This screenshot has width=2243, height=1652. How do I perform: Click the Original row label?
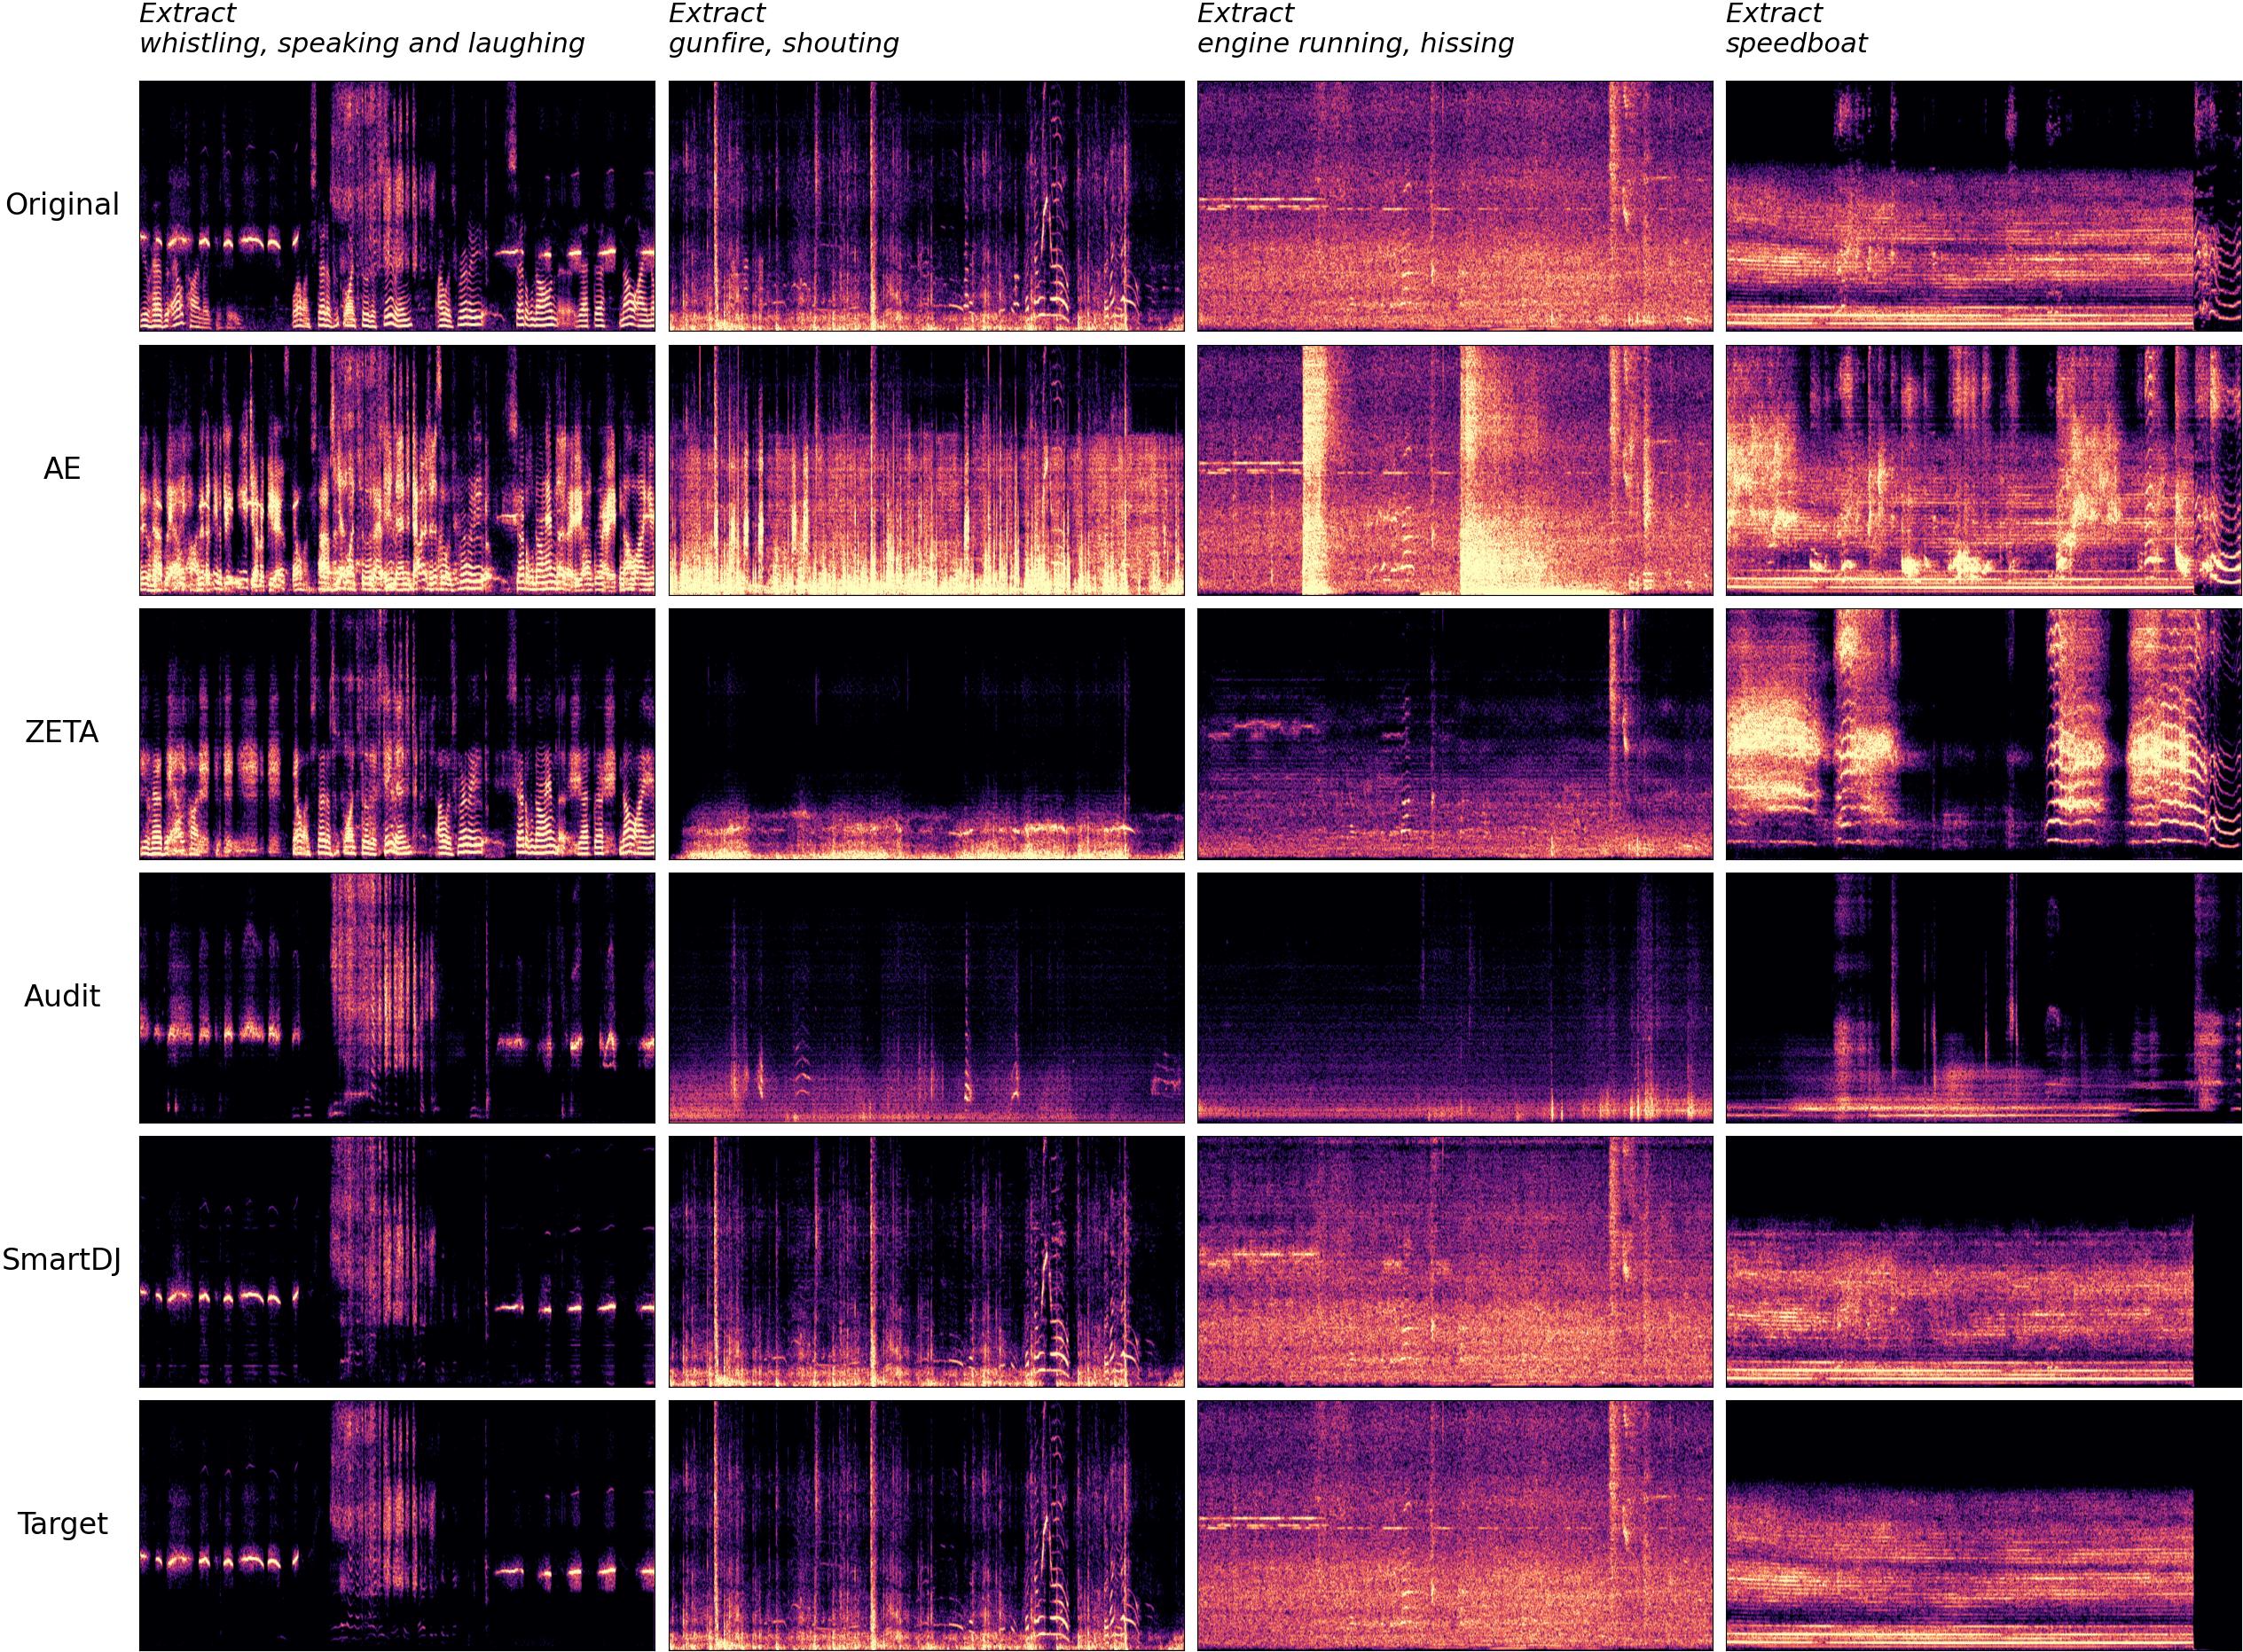click(62, 205)
